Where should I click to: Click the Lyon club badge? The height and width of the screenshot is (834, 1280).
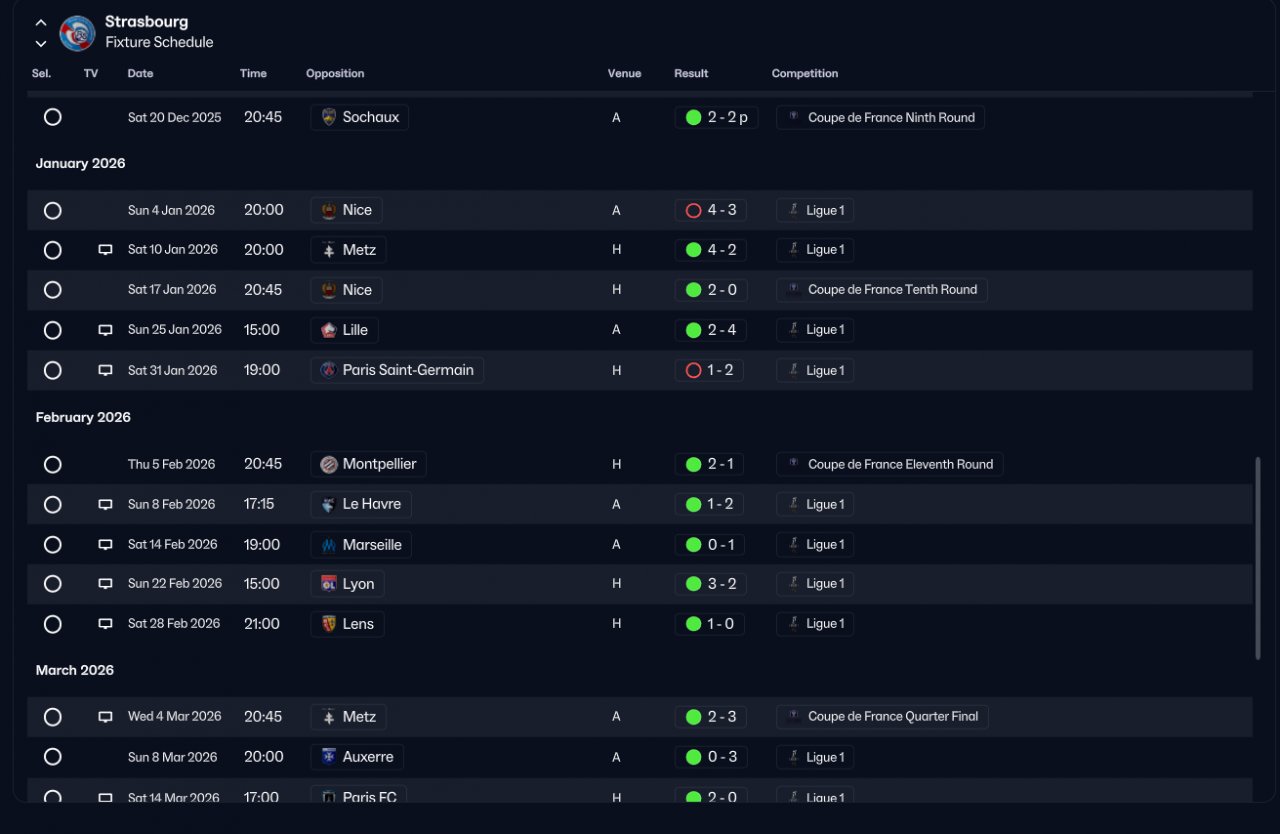pyautogui.click(x=328, y=584)
